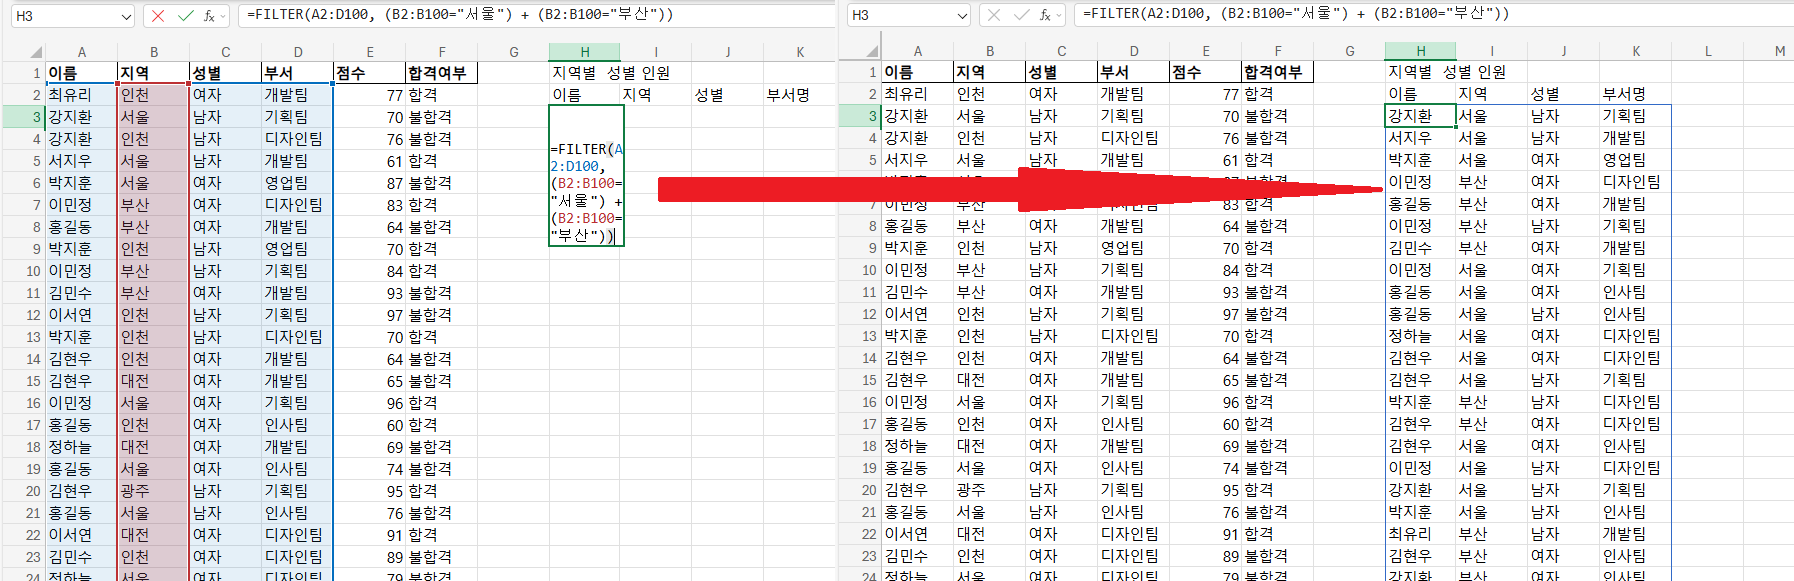
Task: Open Insert Function fx in right formula bar
Action: coord(1045,15)
